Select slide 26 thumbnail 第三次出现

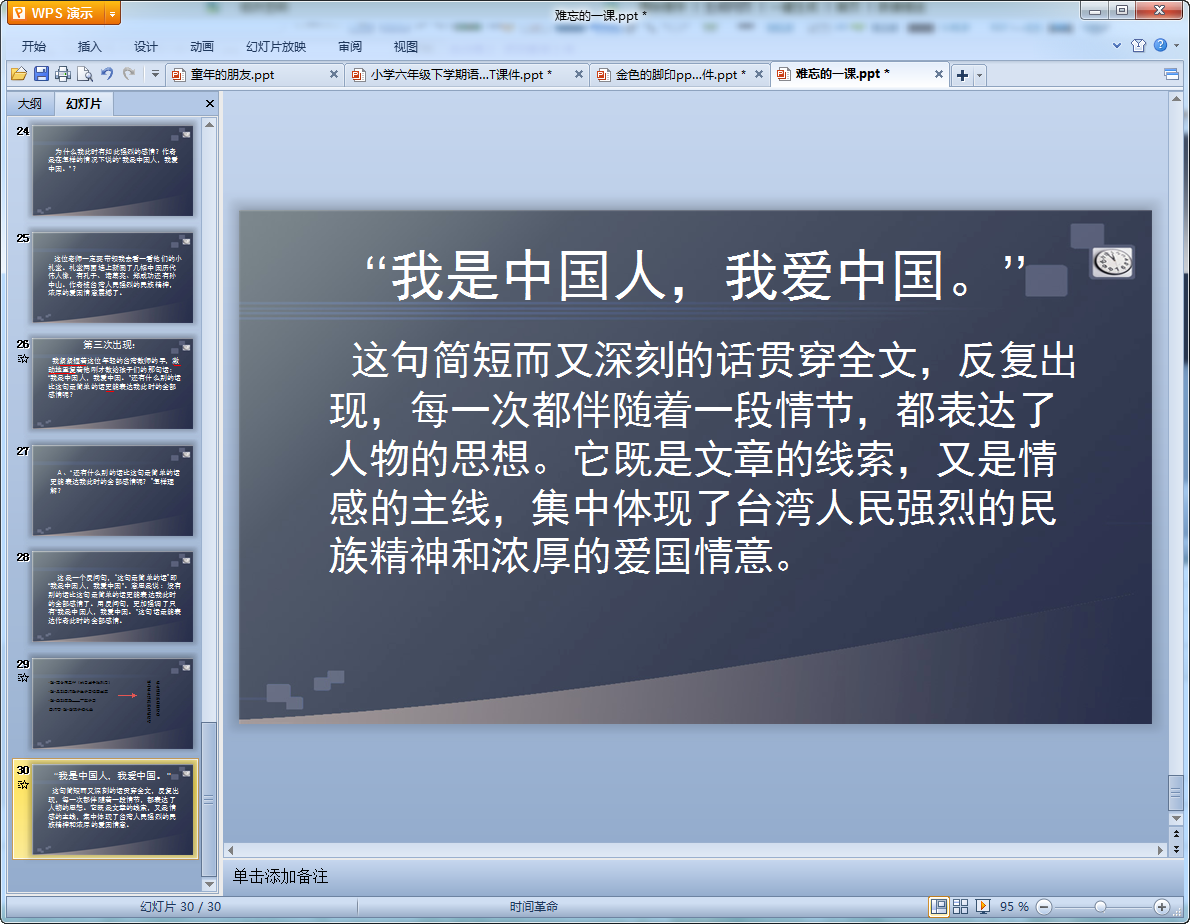(112, 384)
